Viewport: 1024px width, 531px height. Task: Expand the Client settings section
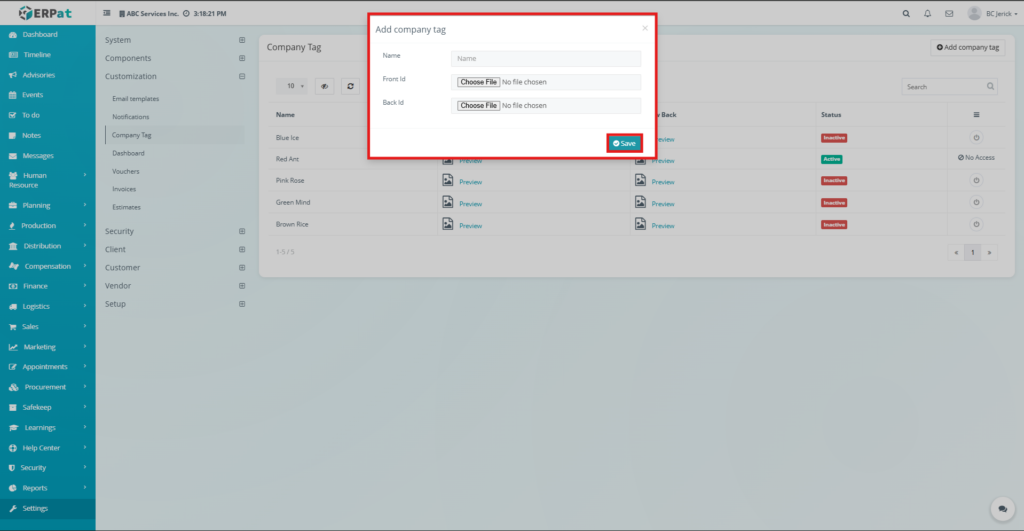click(242, 249)
